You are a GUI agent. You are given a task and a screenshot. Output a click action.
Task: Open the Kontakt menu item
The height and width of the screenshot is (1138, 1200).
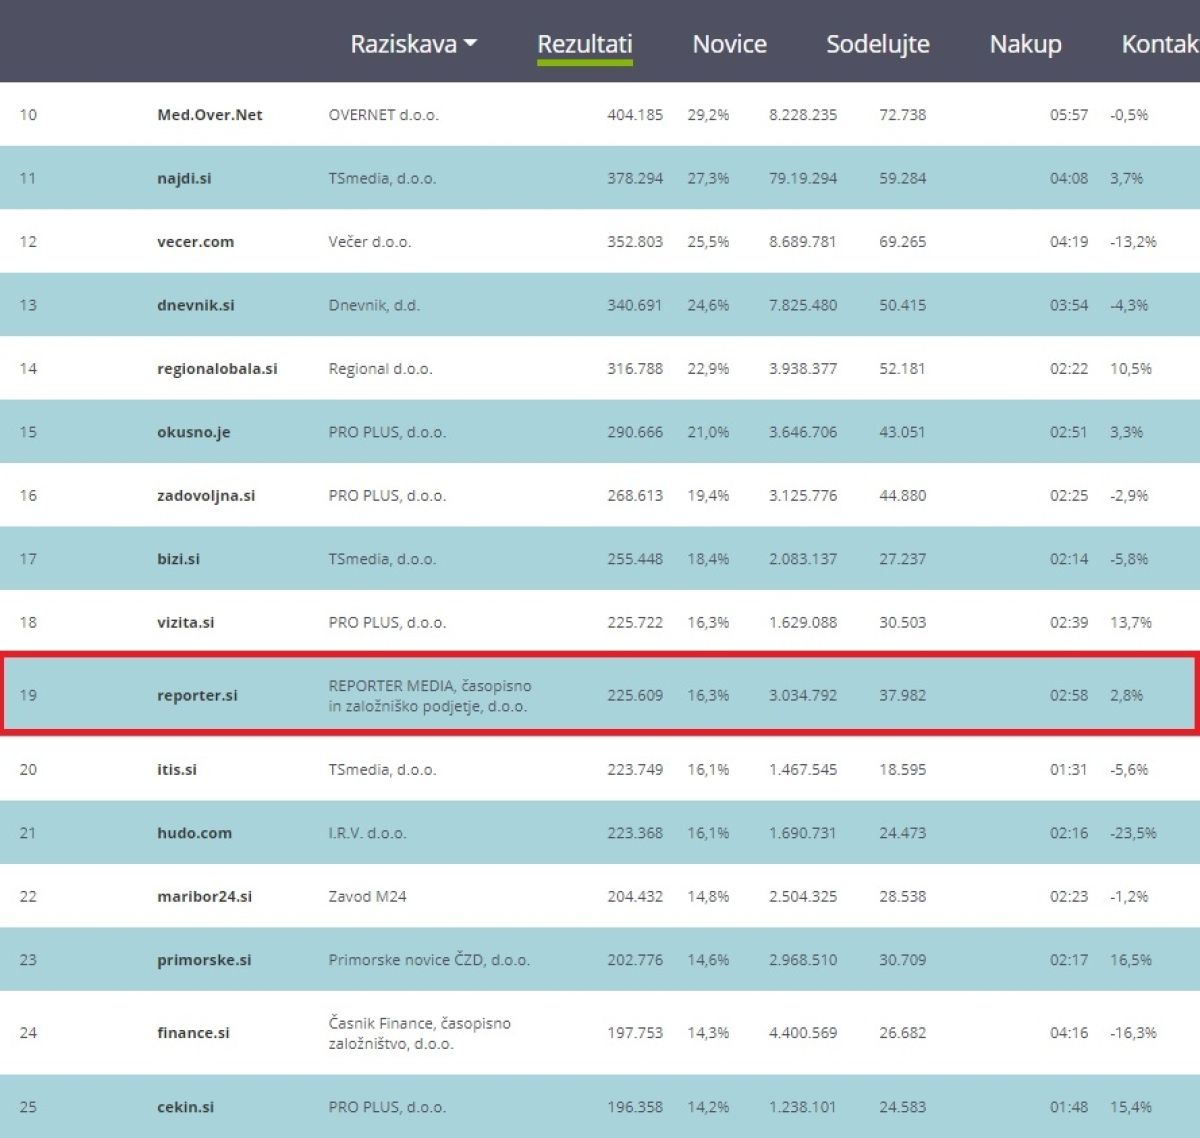click(x=1160, y=44)
